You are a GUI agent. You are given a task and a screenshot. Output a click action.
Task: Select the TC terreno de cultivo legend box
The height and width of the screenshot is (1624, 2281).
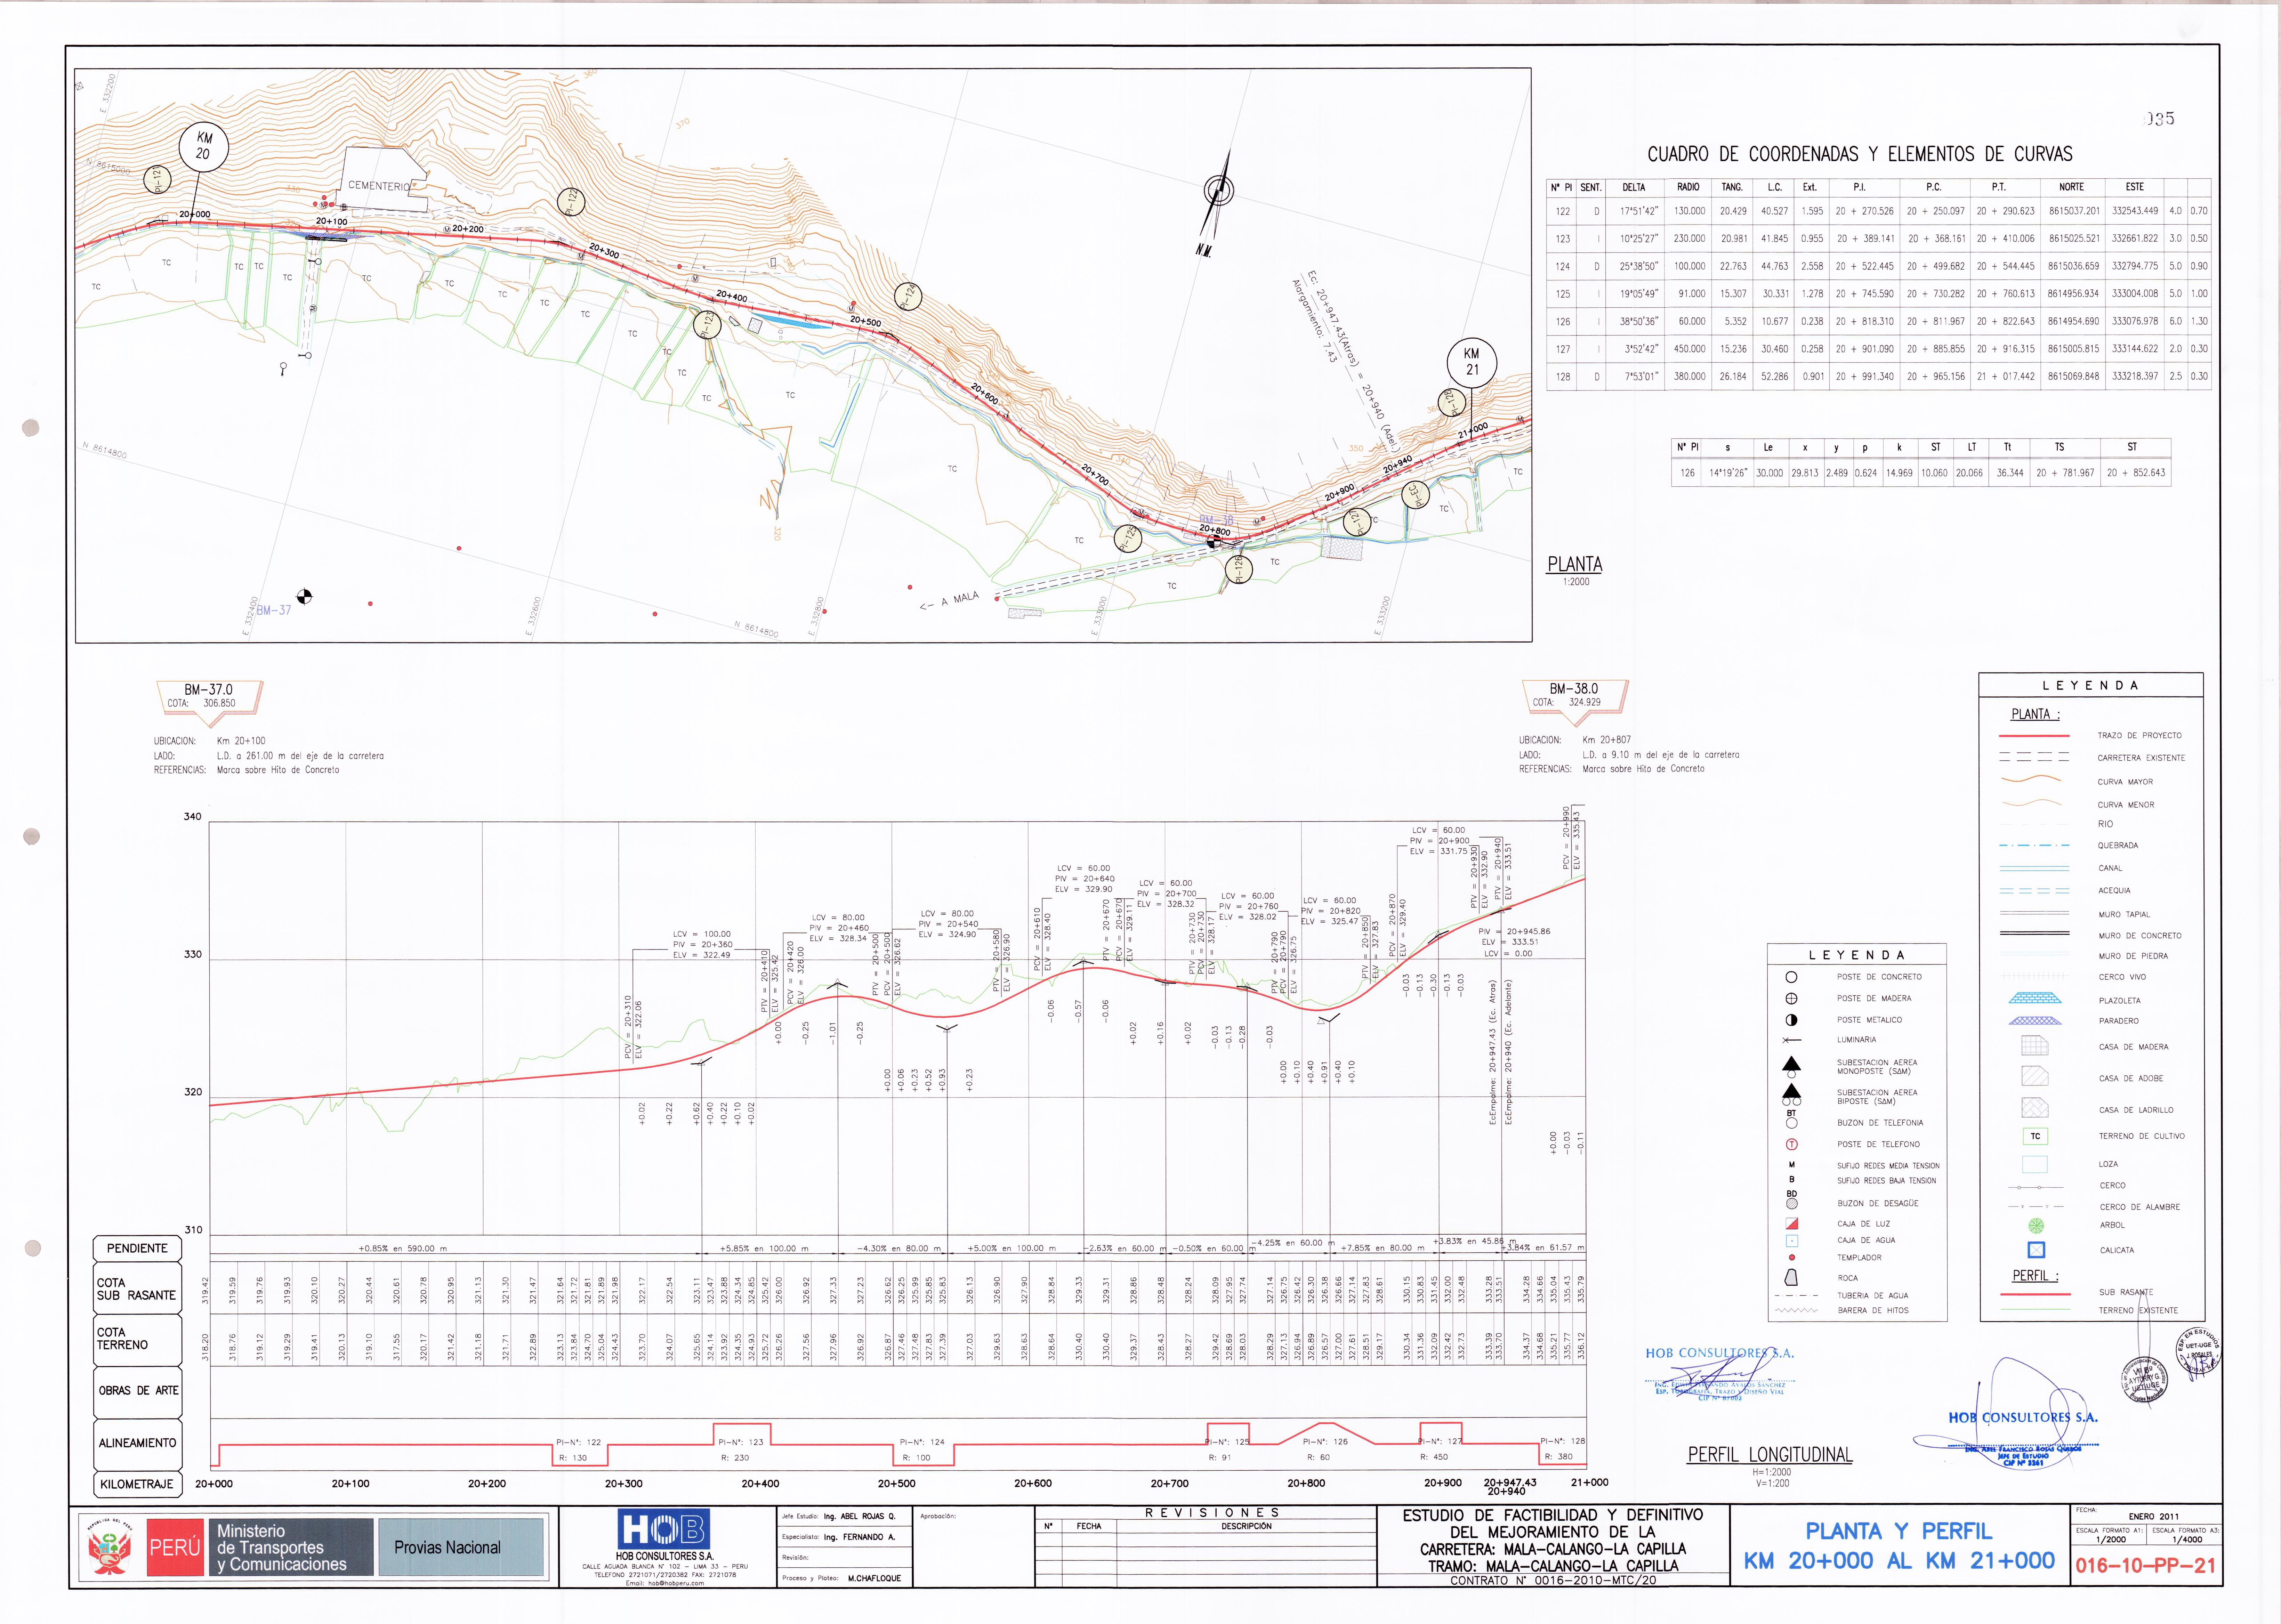pyautogui.click(x=2035, y=1136)
